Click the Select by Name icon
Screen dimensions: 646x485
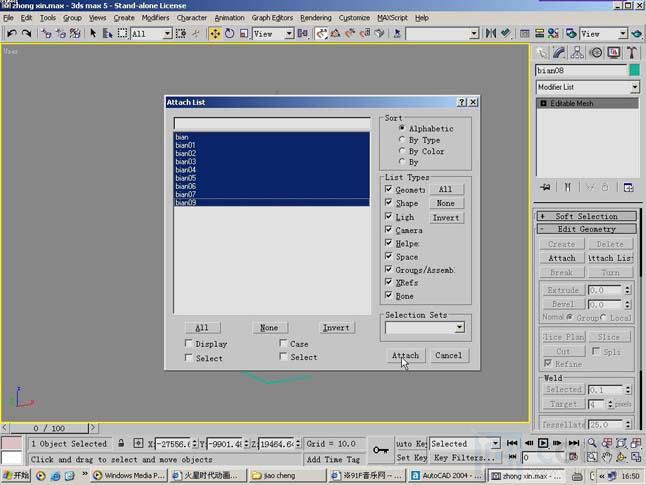108,33
